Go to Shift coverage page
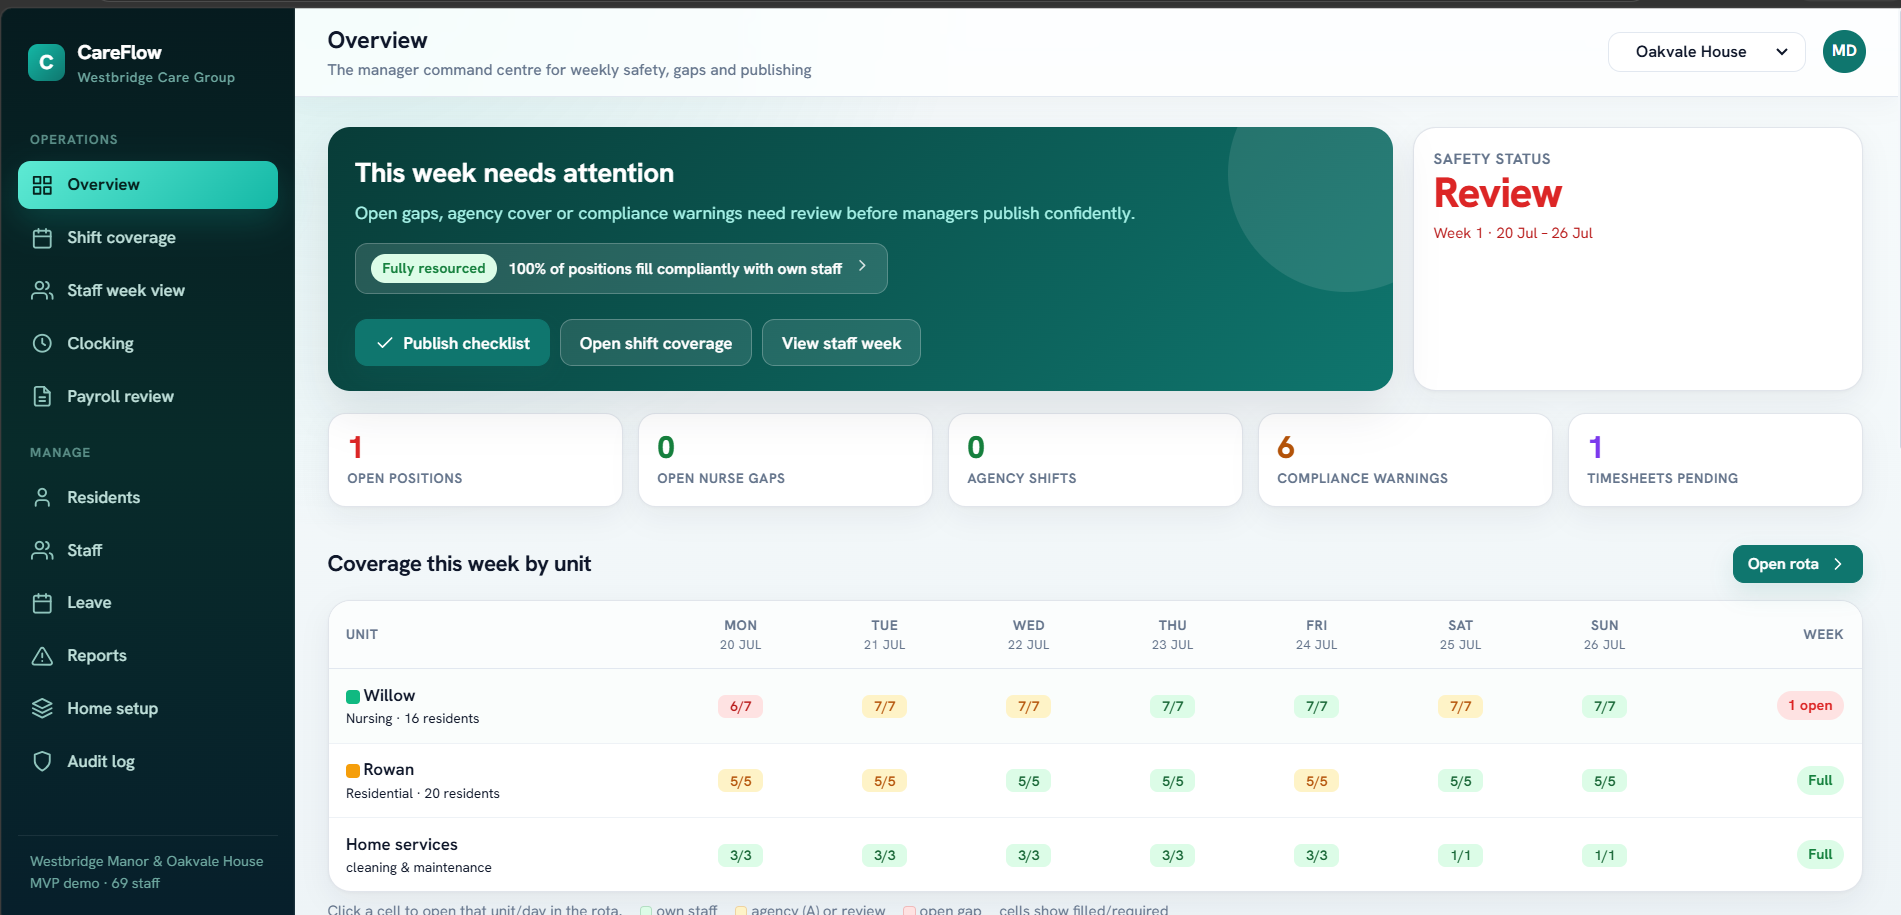 tap(148, 238)
